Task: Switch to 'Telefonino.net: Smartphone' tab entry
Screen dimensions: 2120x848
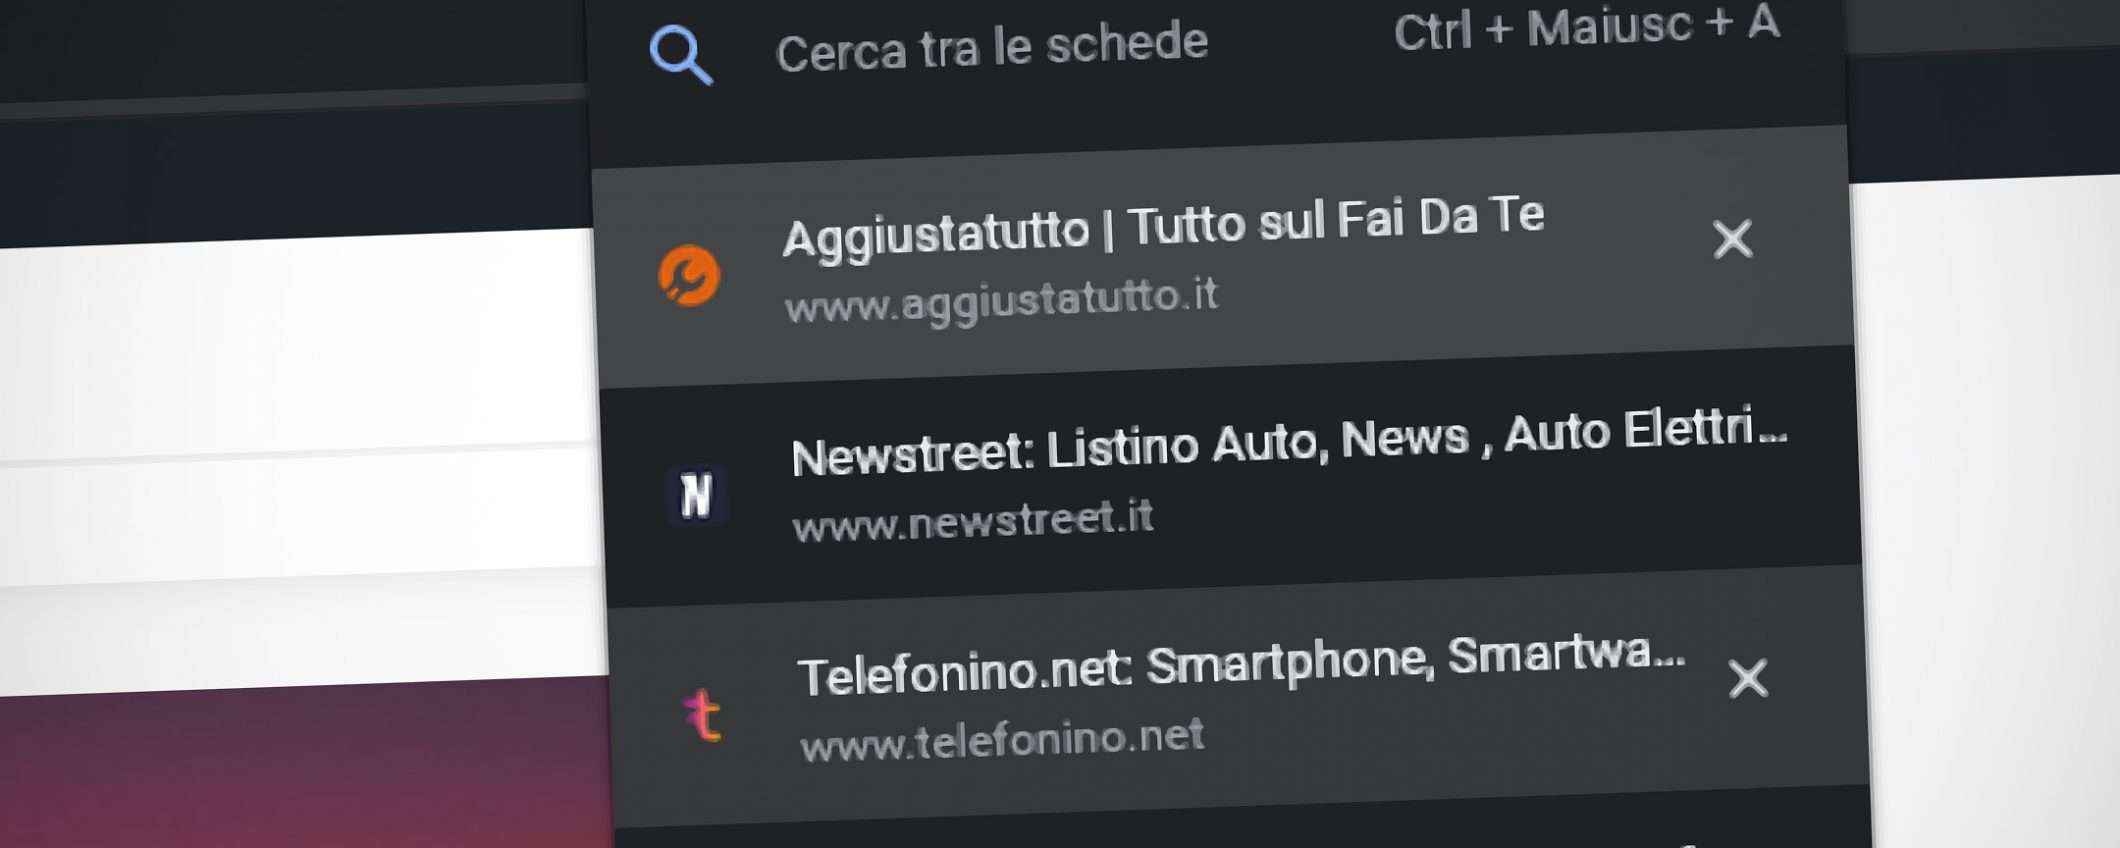Action: (1240, 664)
